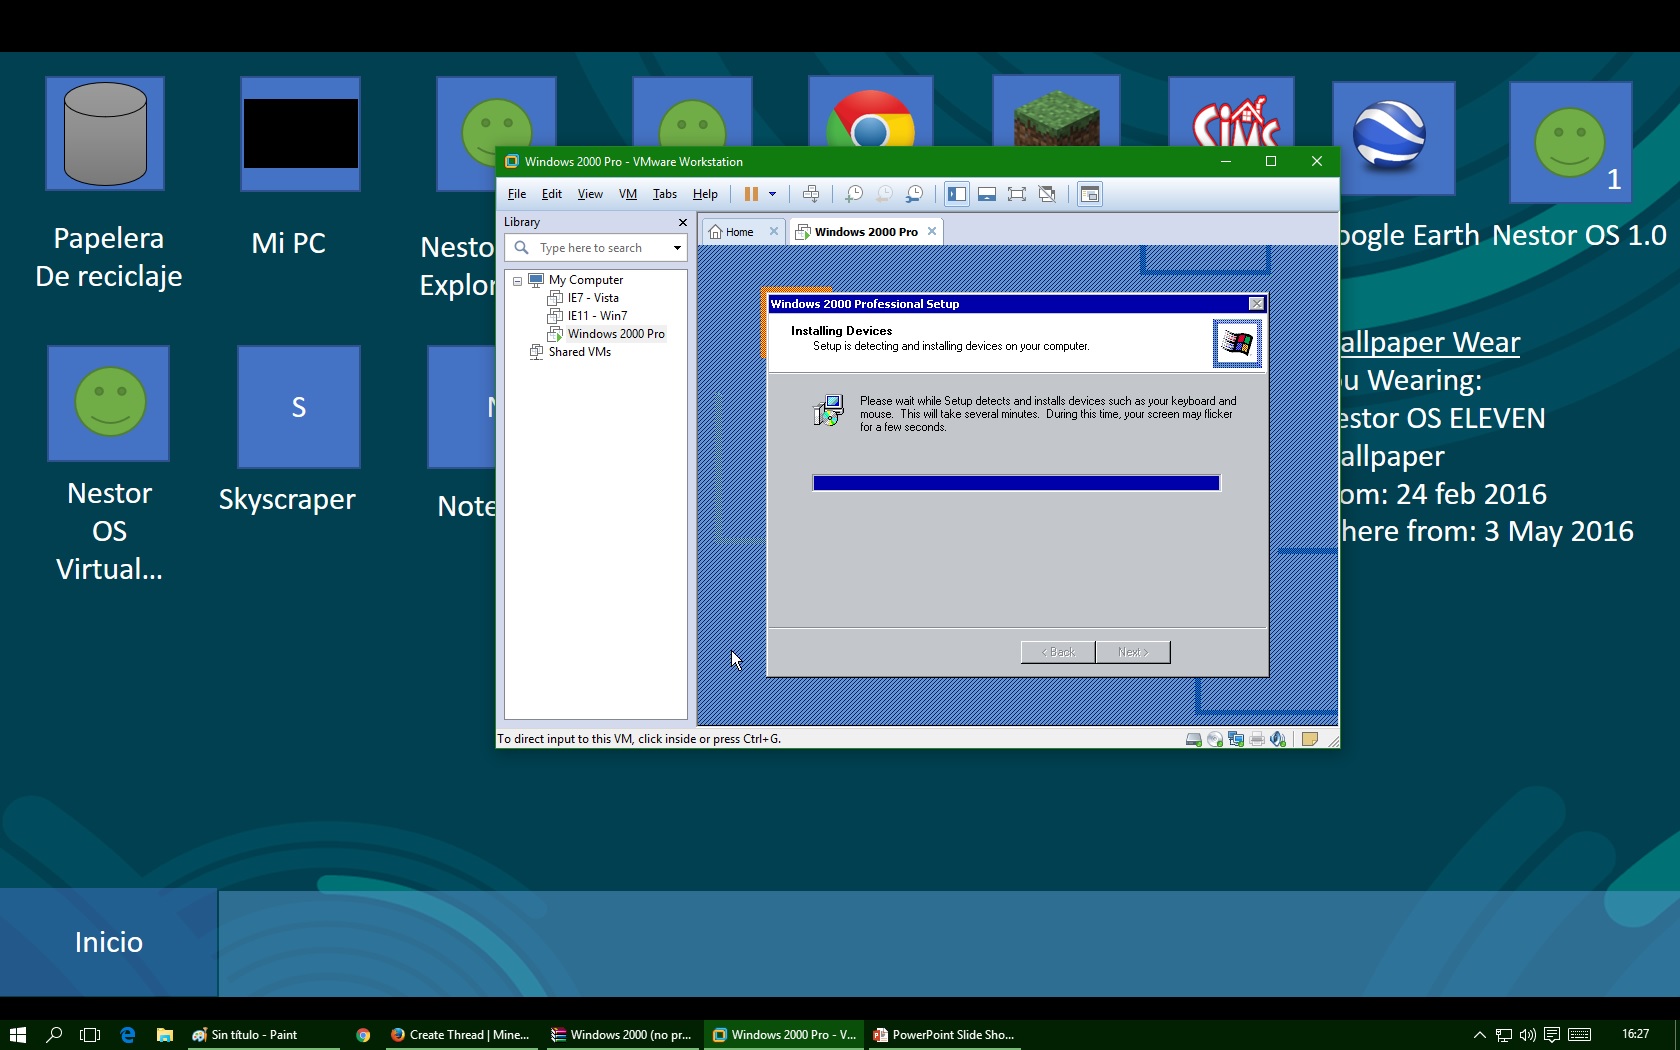Click the message log note icon
This screenshot has width=1680, height=1050.
(1309, 739)
